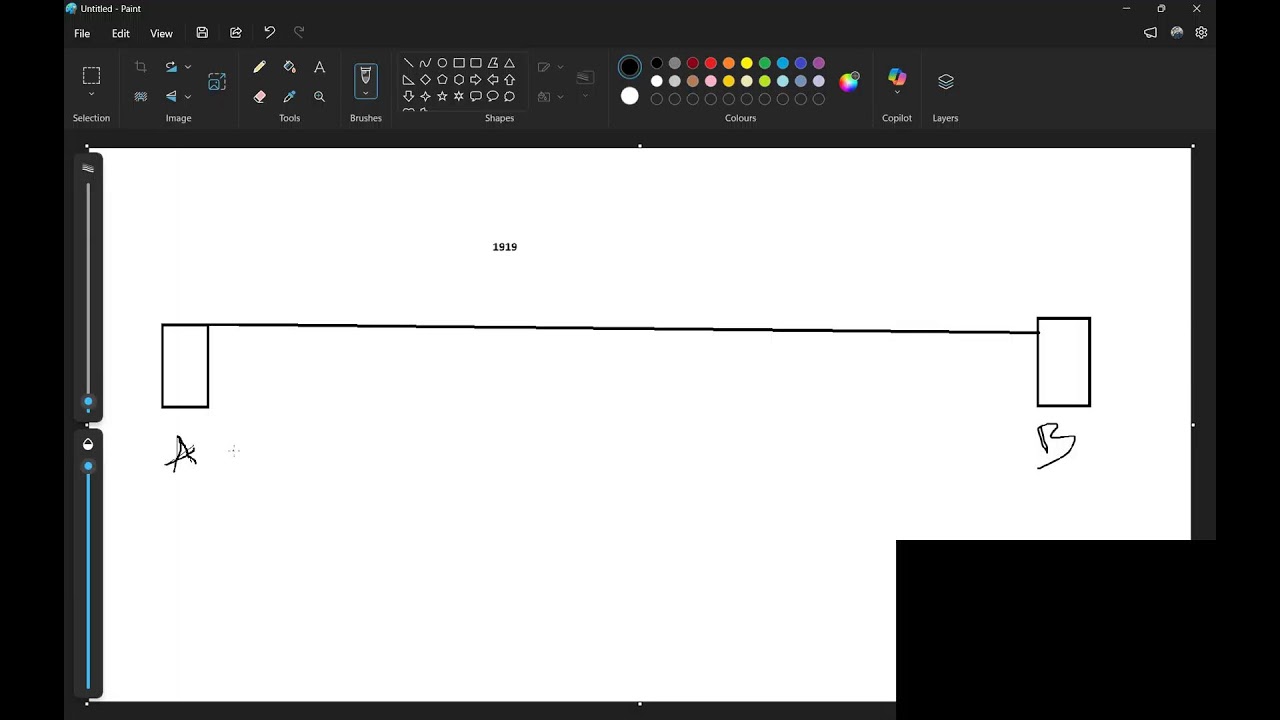Image resolution: width=1280 pixels, height=720 pixels.
Task: Pick the yellow colour swatch
Action: point(747,63)
